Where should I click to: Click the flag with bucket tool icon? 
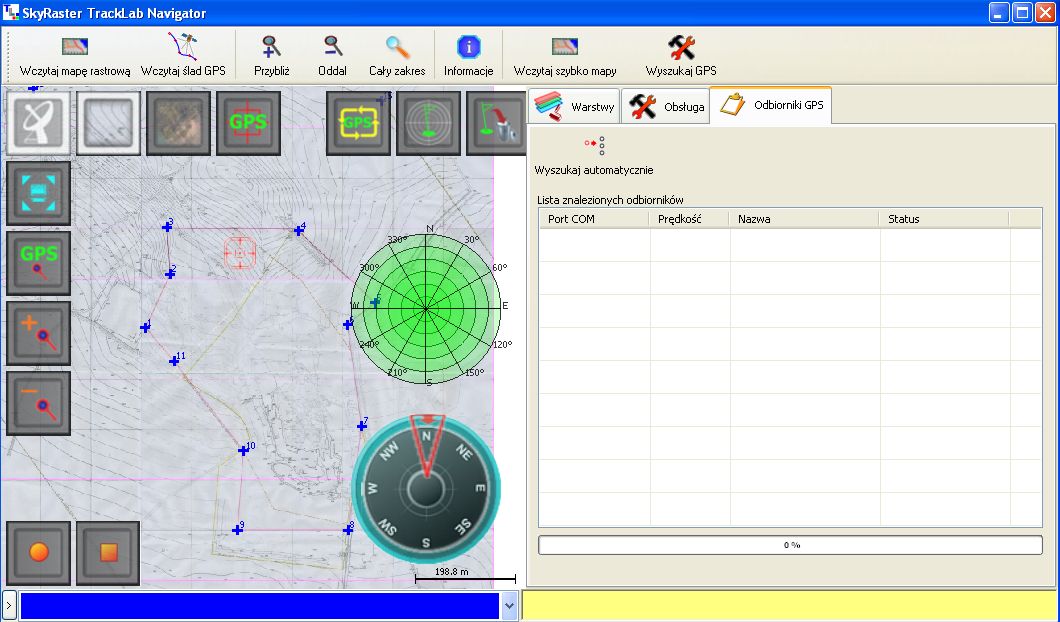(x=497, y=123)
